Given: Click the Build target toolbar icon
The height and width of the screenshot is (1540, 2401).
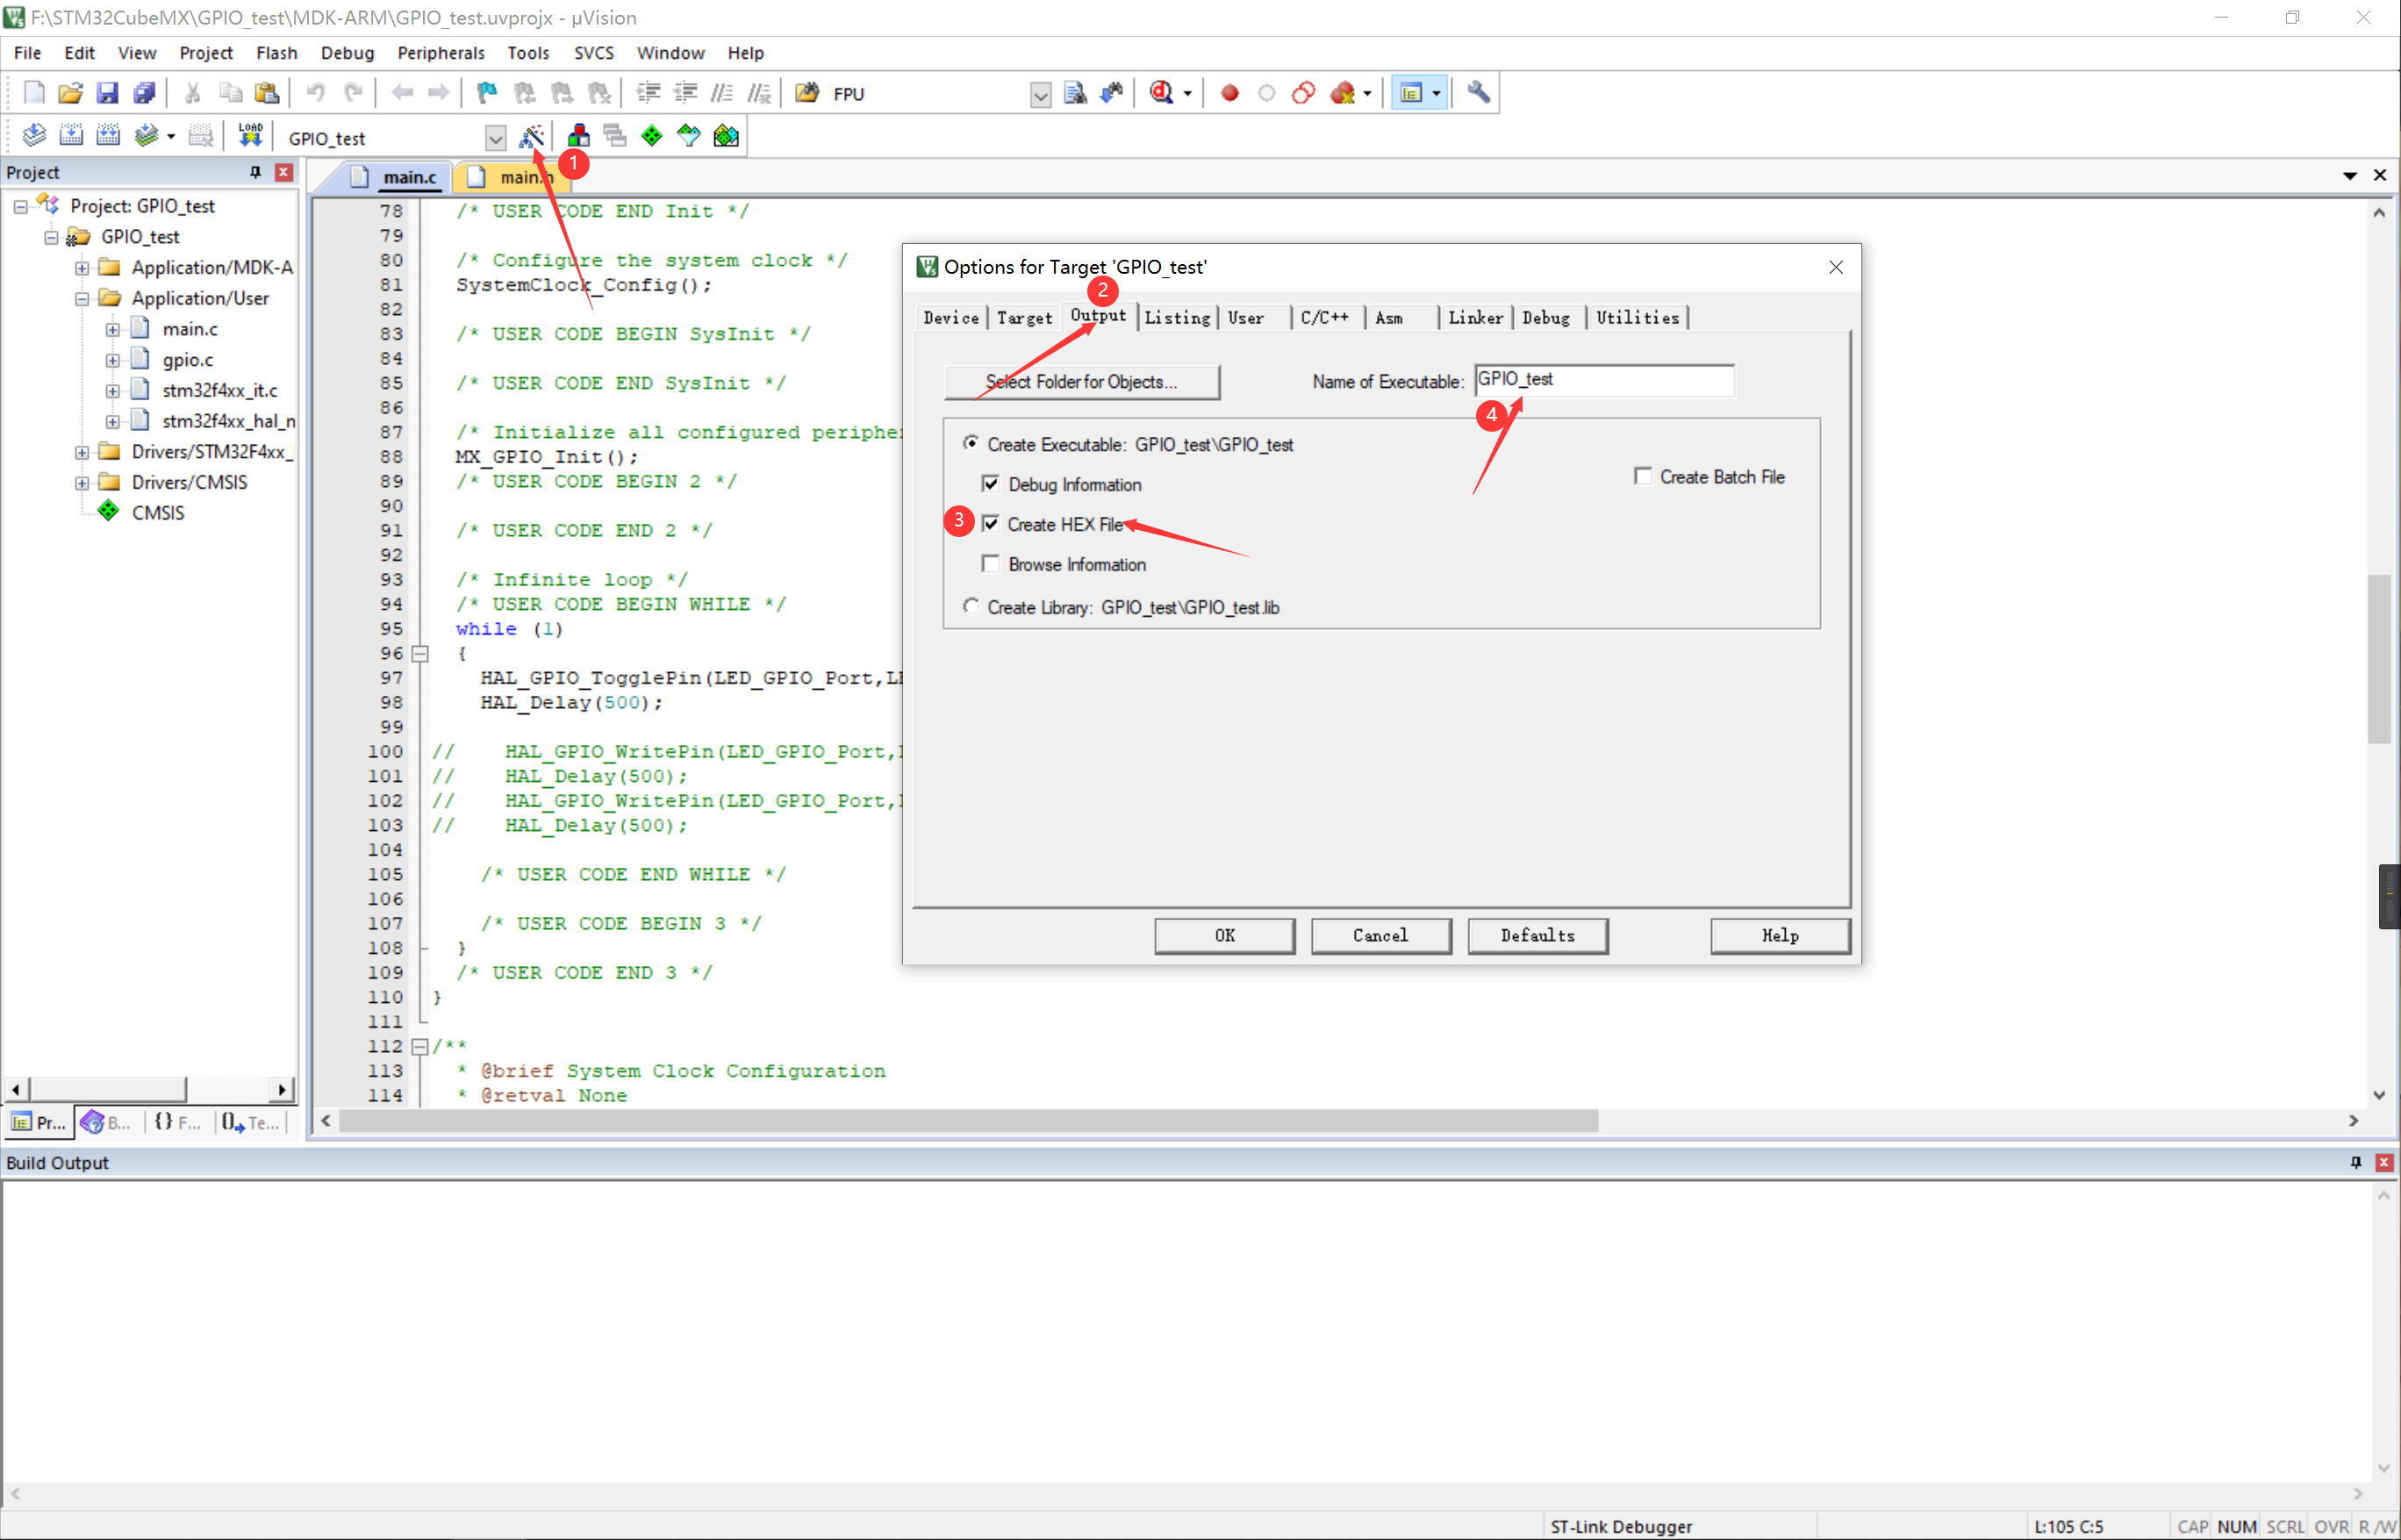Looking at the screenshot, I should (71, 135).
